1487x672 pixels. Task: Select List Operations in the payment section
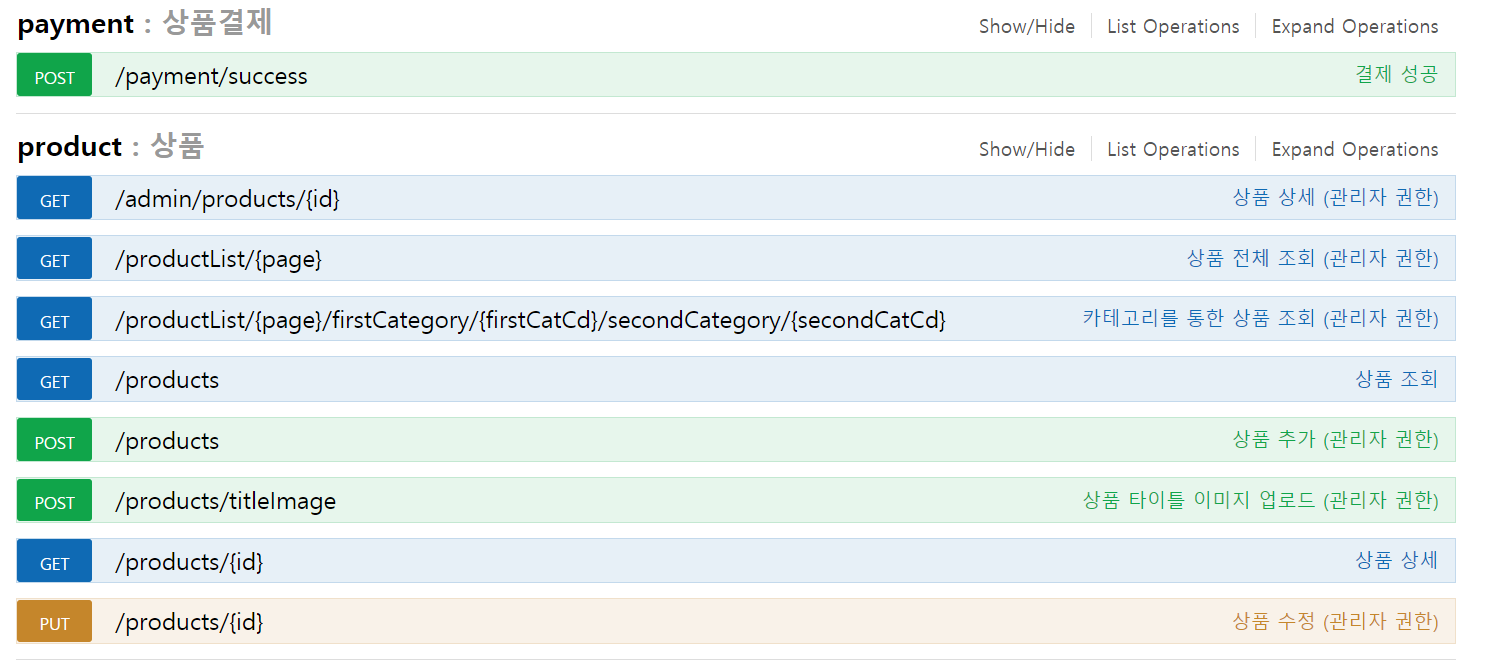(x=1173, y=27)
